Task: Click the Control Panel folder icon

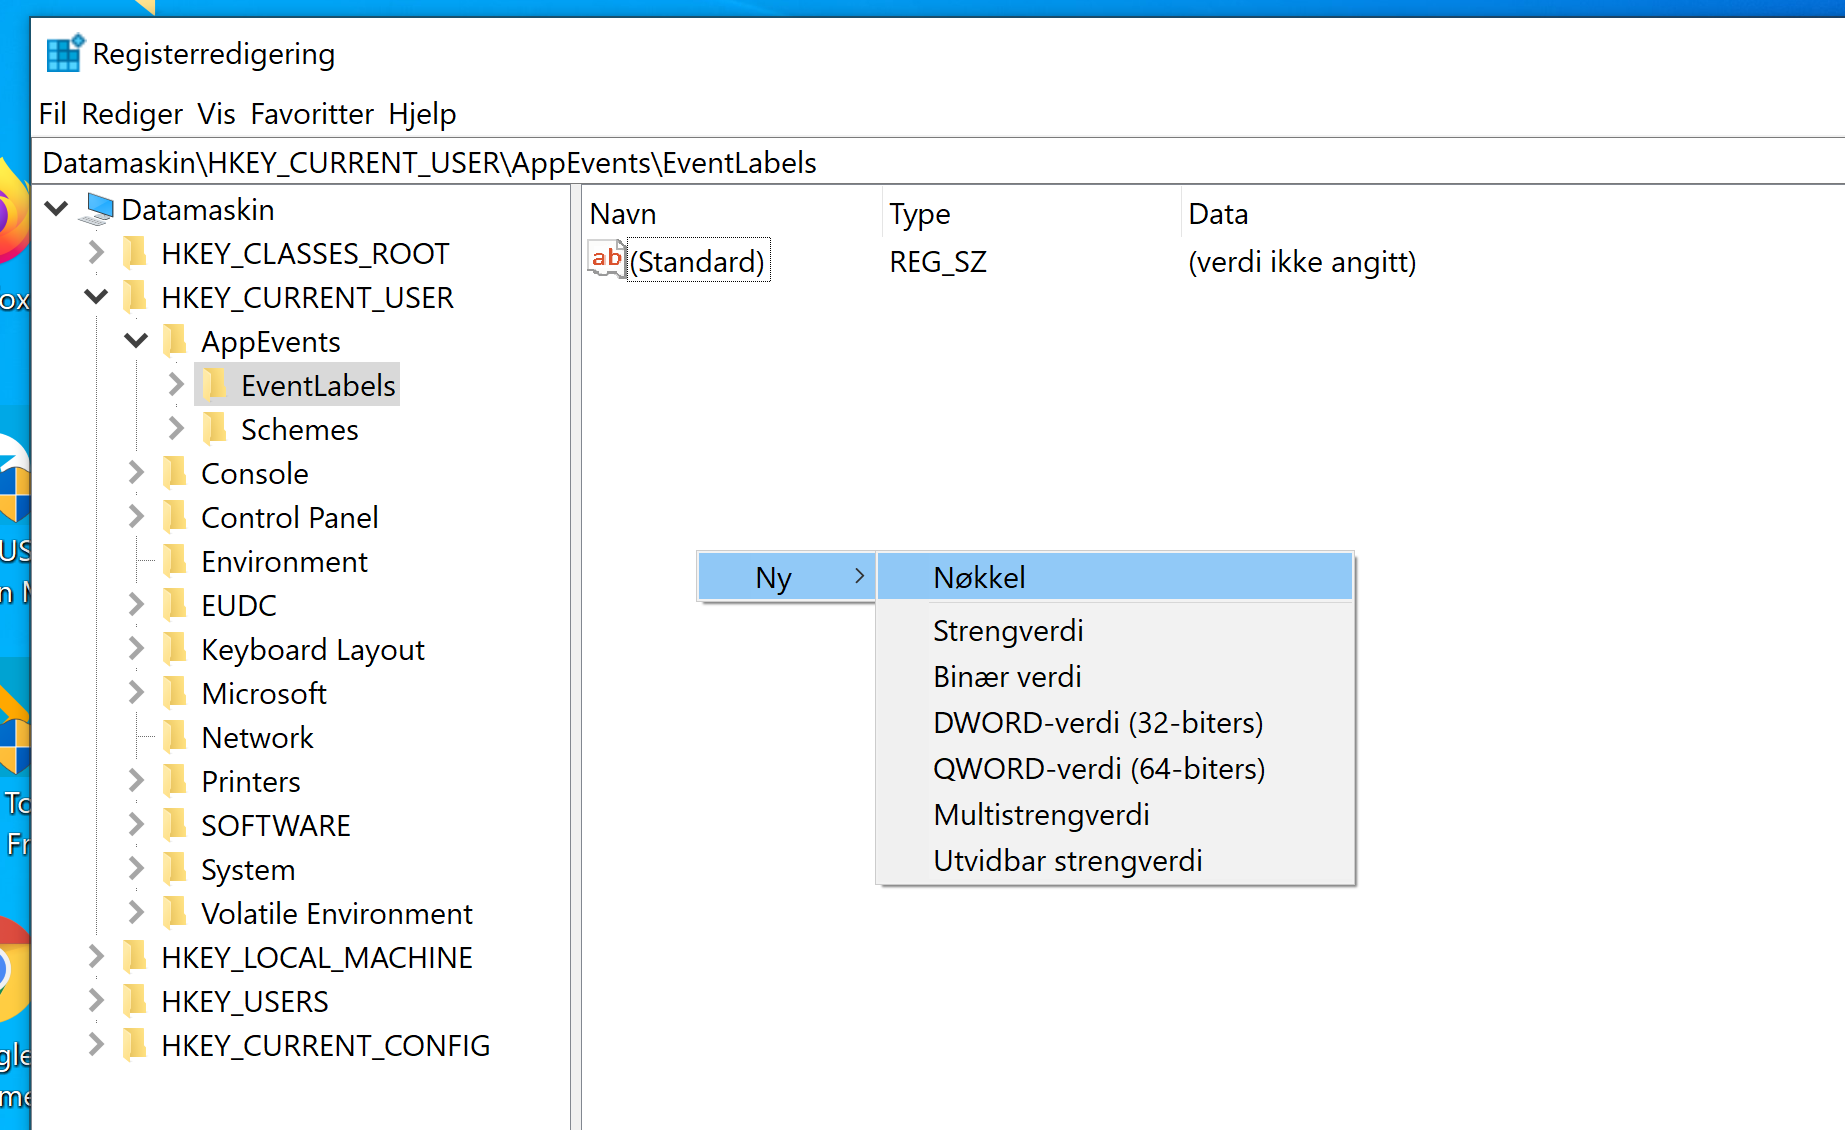Action: 176,517
